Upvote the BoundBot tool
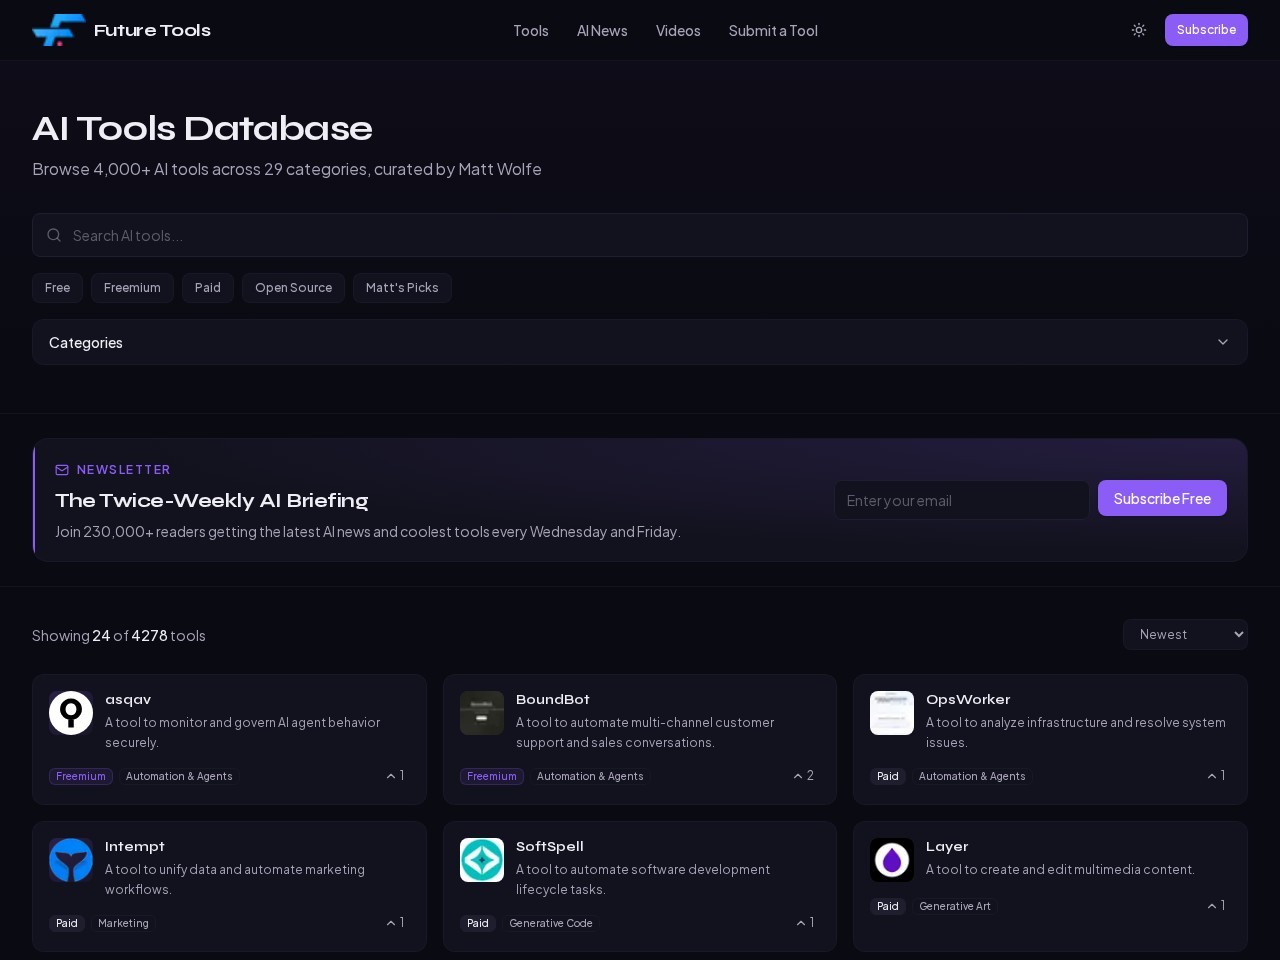1280x960 pixels. pos(803,776)
